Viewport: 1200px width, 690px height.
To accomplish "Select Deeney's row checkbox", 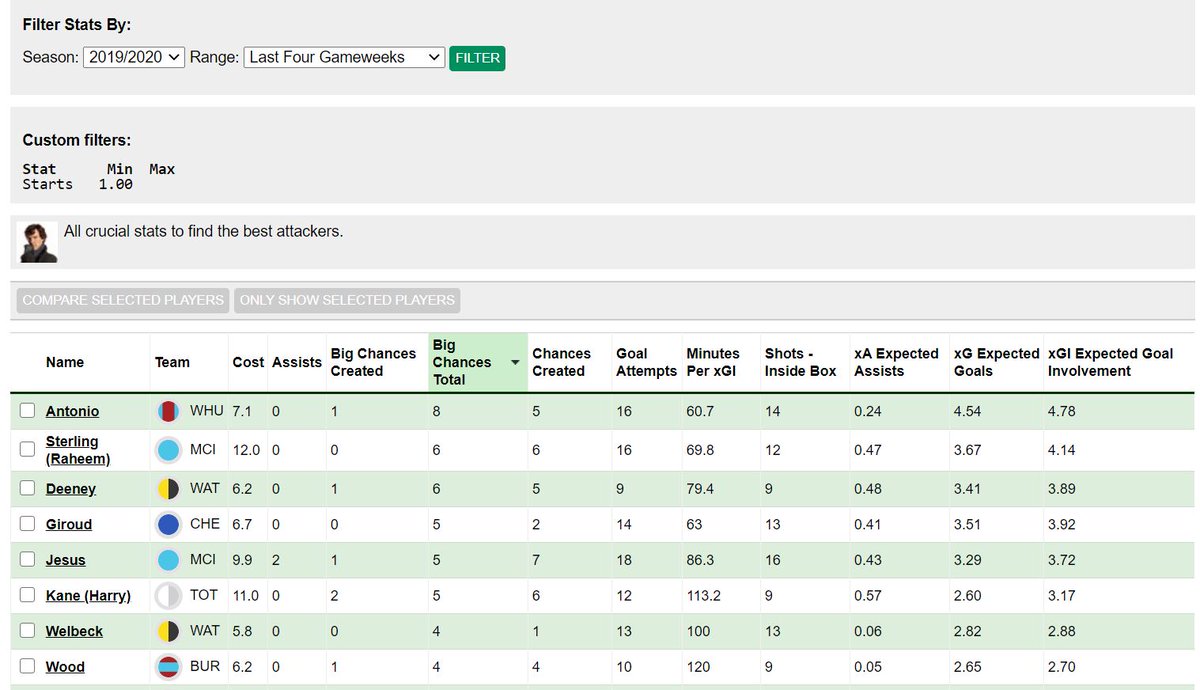I will [28, 489].
